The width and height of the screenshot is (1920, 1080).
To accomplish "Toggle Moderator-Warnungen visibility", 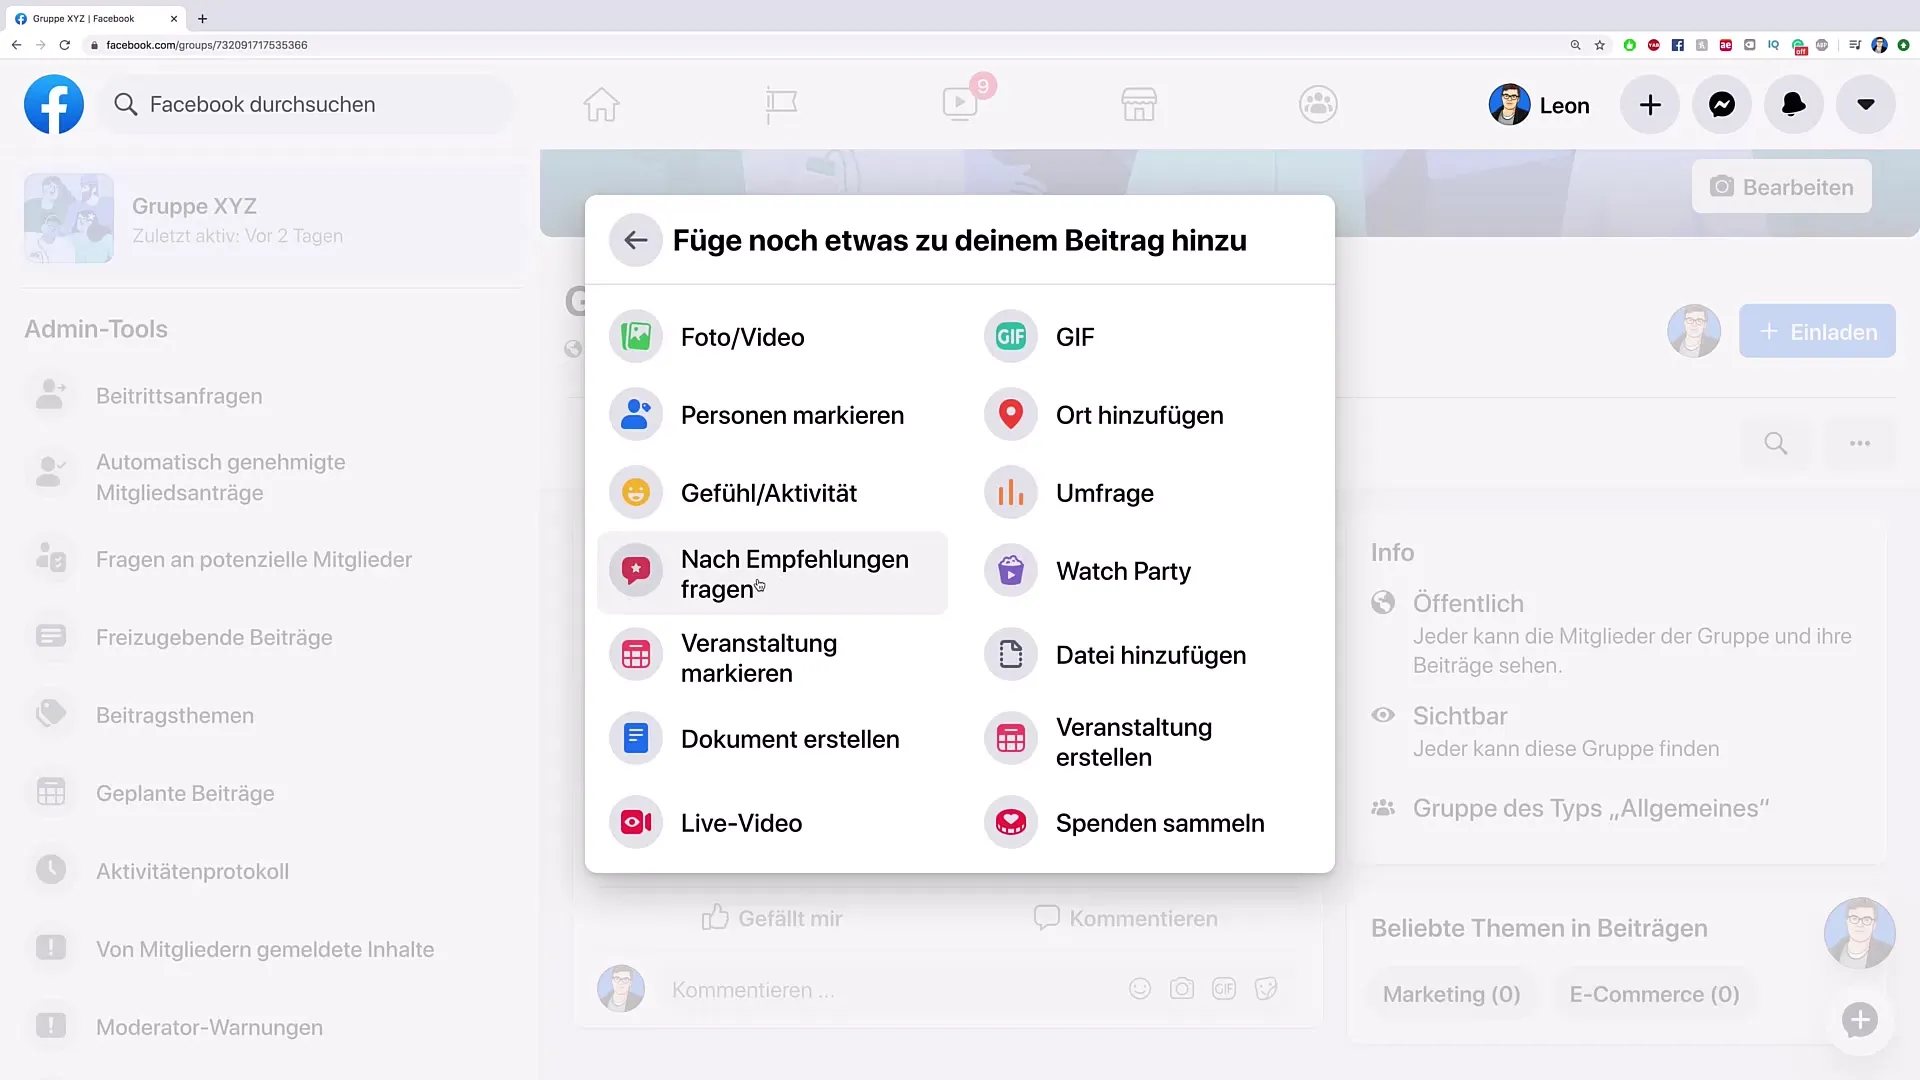I will (x=210, y=1027).
